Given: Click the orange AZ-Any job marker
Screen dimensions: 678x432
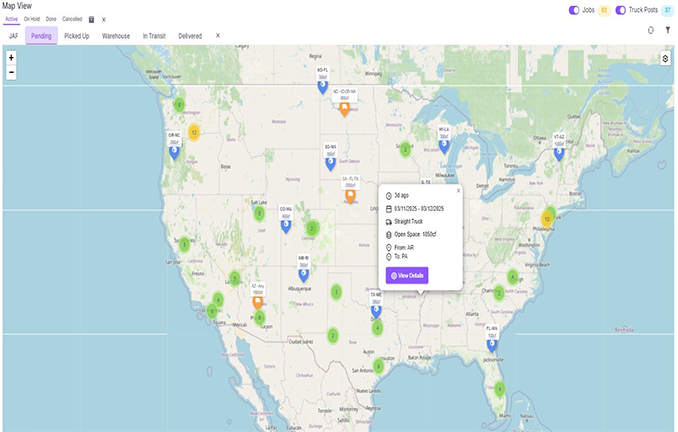Looking at the screenshot, I should pyautogui.click(x=257, y=301).
